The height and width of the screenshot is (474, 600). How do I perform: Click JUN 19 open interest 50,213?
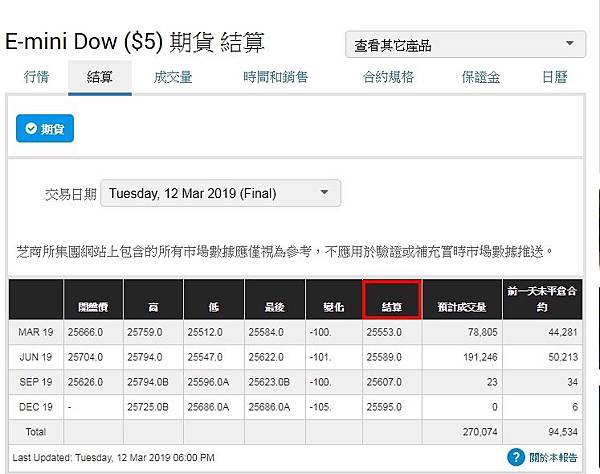coord(563,357)
